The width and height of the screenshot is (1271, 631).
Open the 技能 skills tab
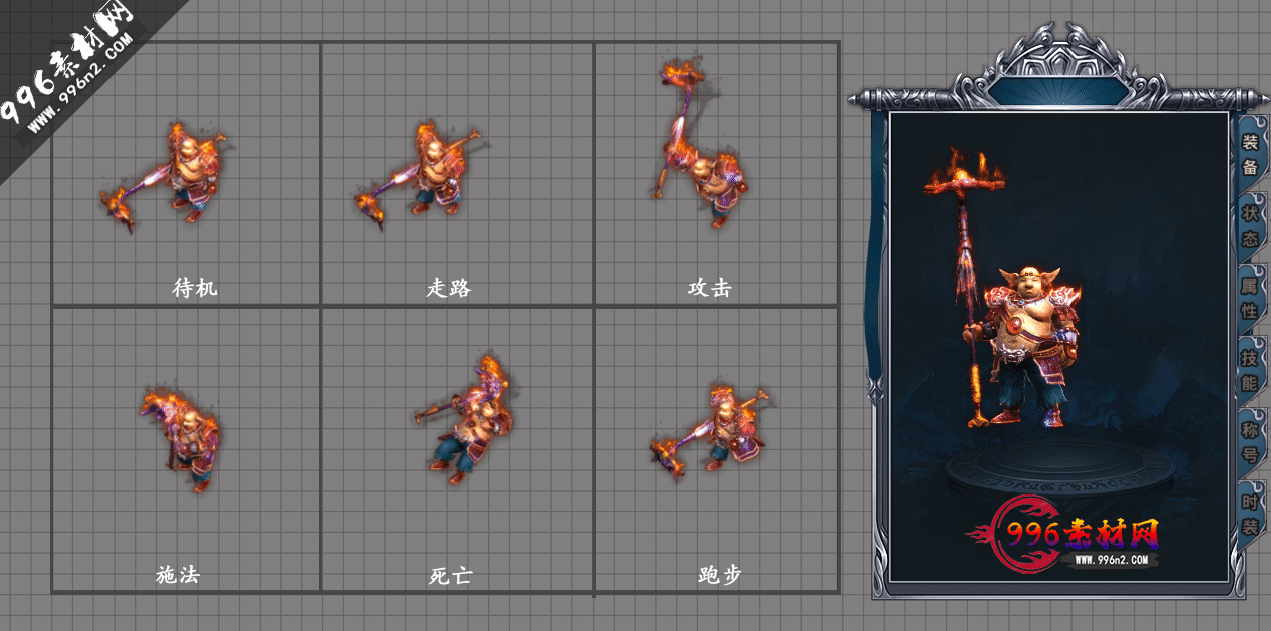coord(1250,369)
